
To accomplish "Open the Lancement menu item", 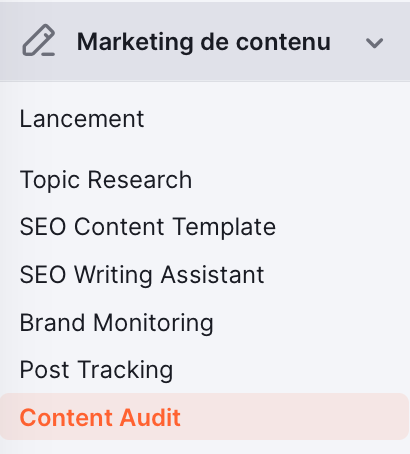I will click(82, 119).
